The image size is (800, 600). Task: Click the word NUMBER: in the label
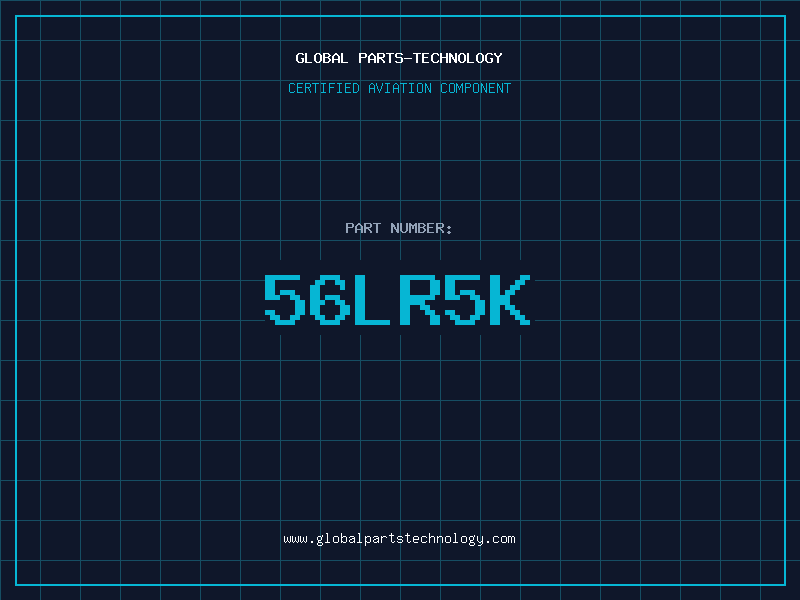421,228
